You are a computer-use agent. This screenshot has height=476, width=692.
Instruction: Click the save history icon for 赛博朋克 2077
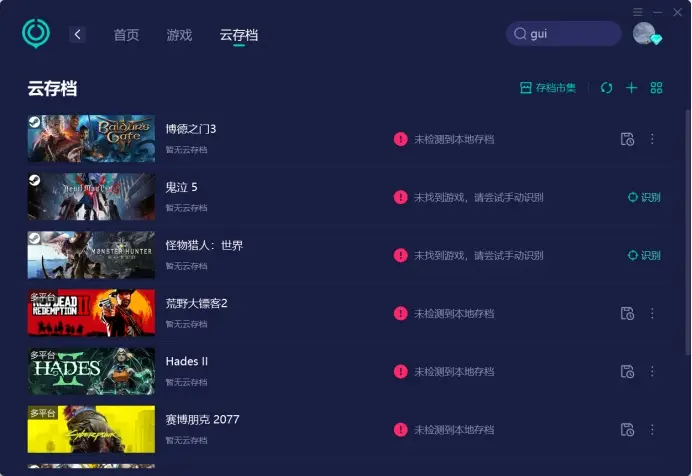click(x=627, y=429)
